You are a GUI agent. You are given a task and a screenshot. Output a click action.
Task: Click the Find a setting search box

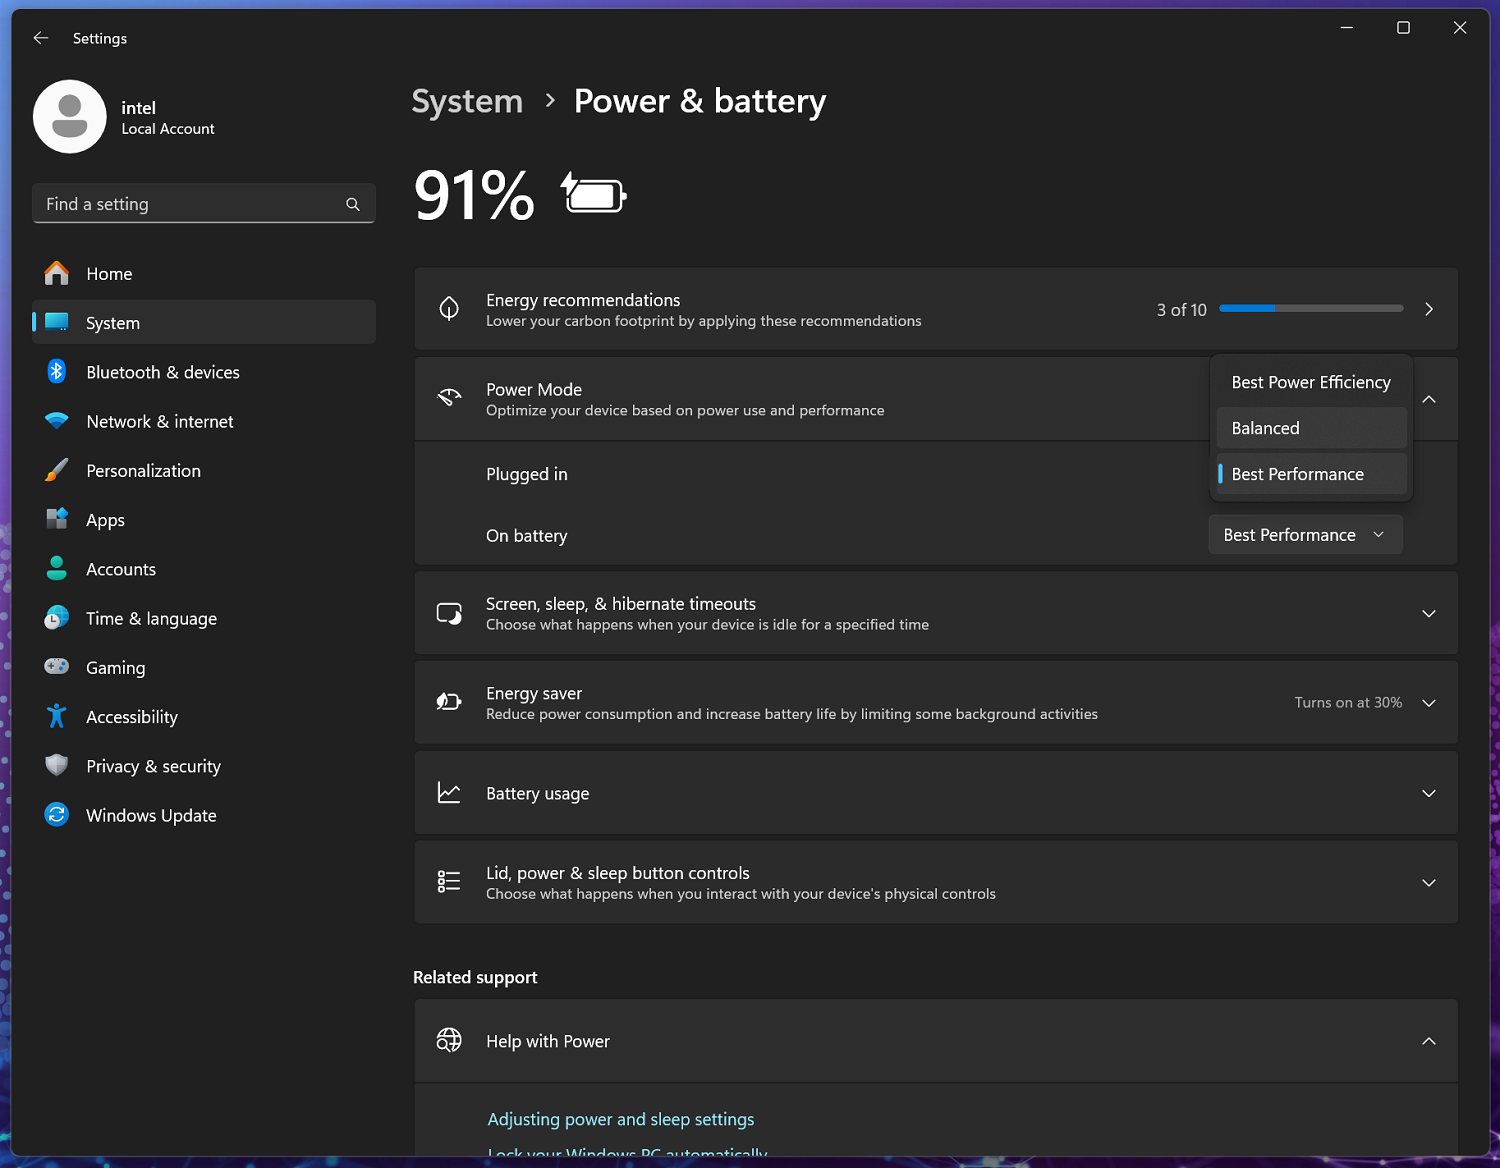click(190, 204)
